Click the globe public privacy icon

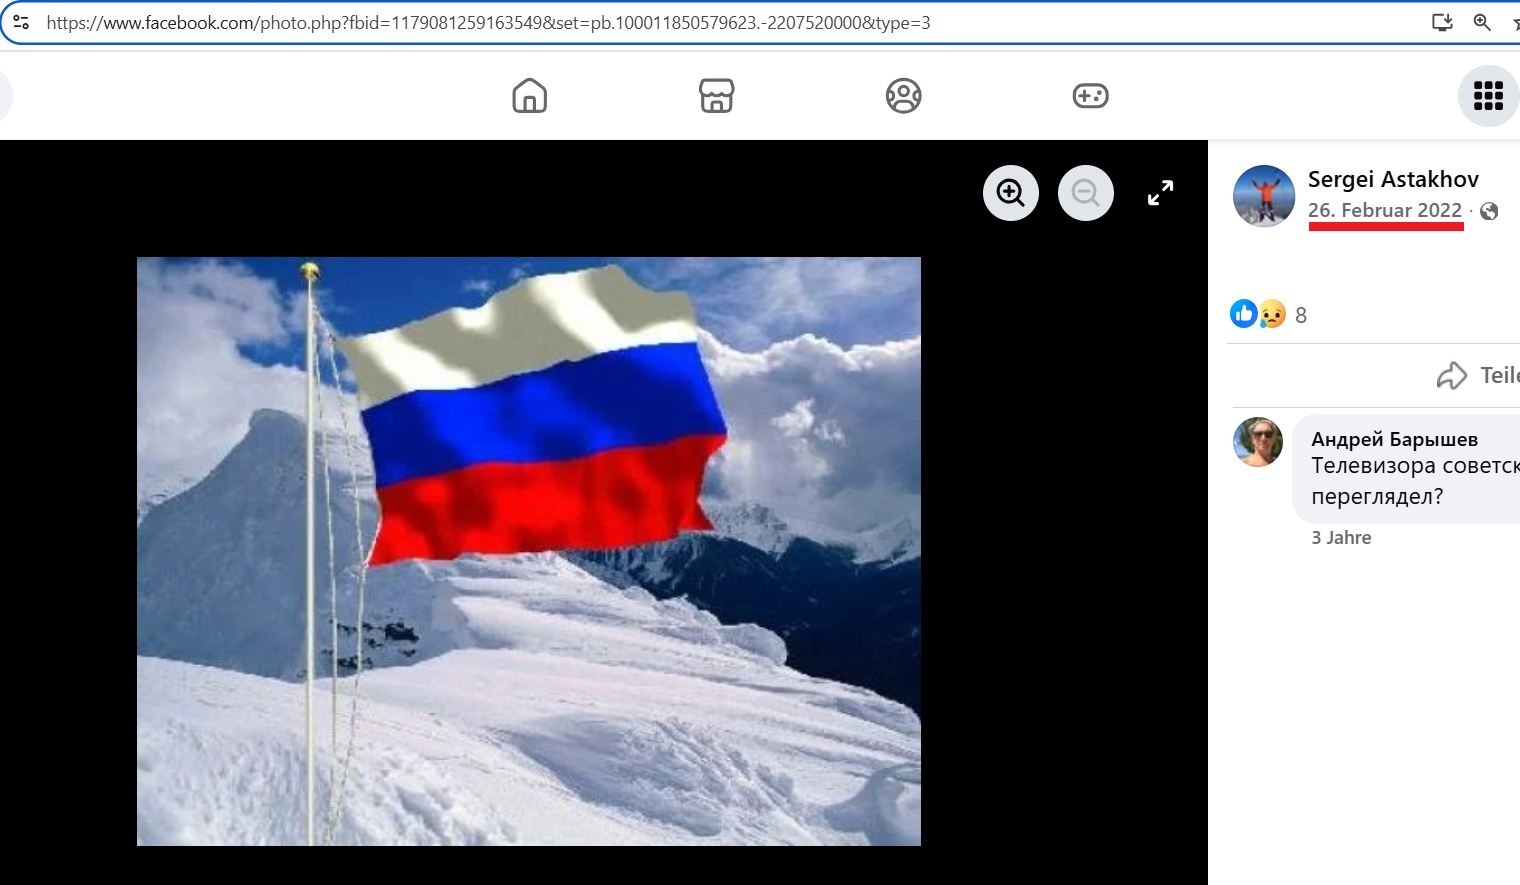click(x=1489, y=211)
